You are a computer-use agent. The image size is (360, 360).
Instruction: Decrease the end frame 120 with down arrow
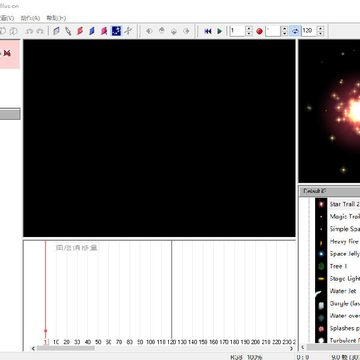pyautogui.click(x=320, y=34)
